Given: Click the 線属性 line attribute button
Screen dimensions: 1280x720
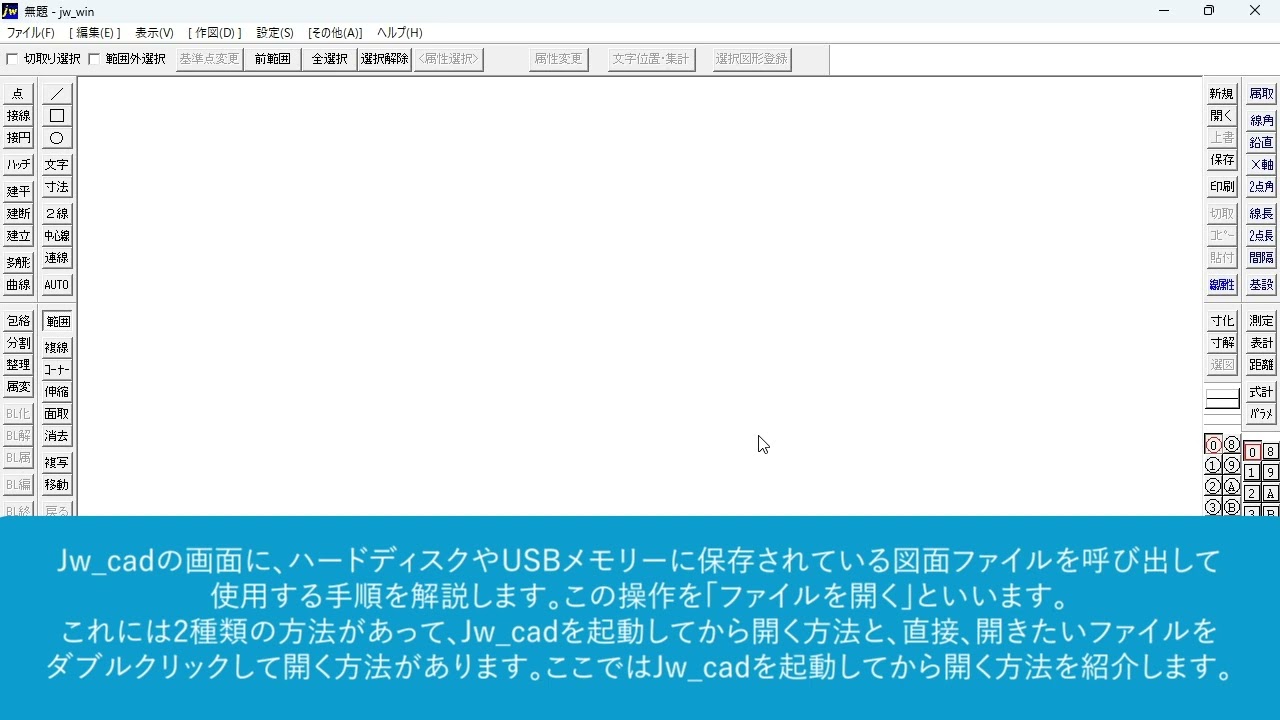Looking at the screenshot, I should pos(1222,285).
